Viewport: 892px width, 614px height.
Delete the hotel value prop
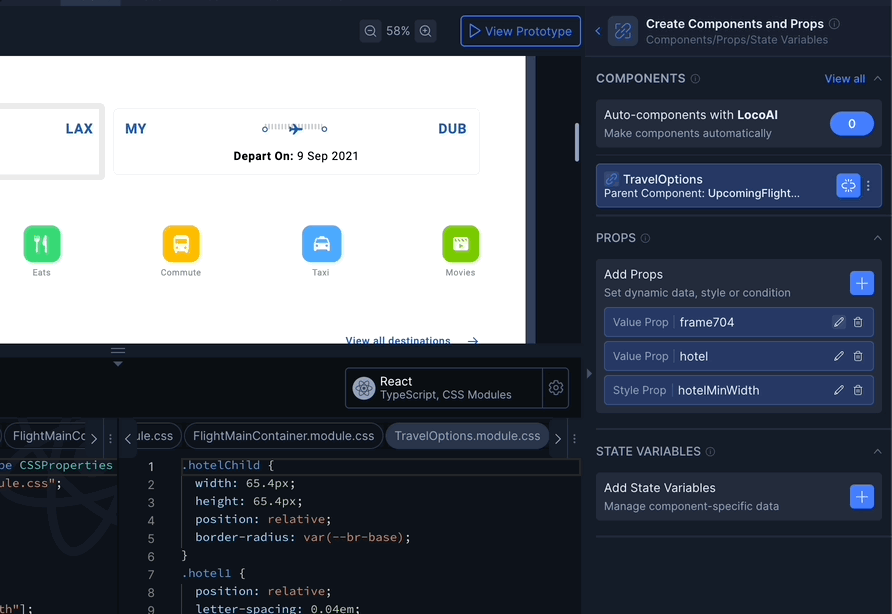pyautogui.click(x=858, y=356)
